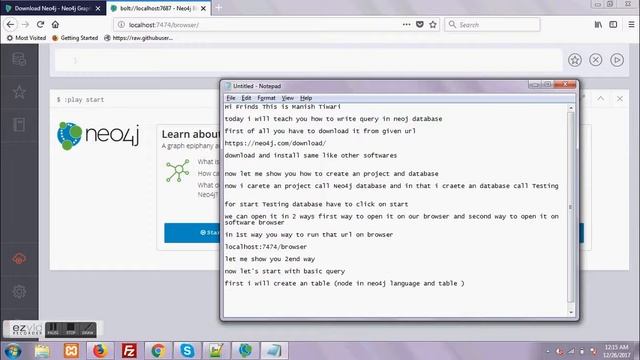This screenshot has width=640, height=360.
Task: Open a new Firefox tab
Action: [x=219, y=8]
